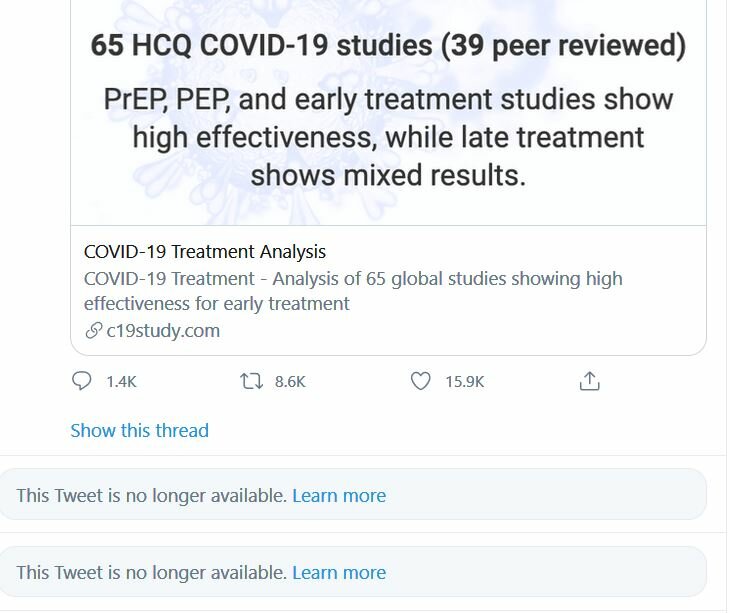Image resolution: width=730 pixels, height=613 pixels.
Task: Click the 8.6K retweet count
Action: [290, 382]
